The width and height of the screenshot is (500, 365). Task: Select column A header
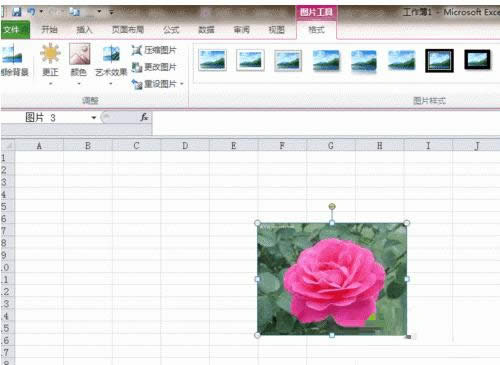[x=39, y=146]
